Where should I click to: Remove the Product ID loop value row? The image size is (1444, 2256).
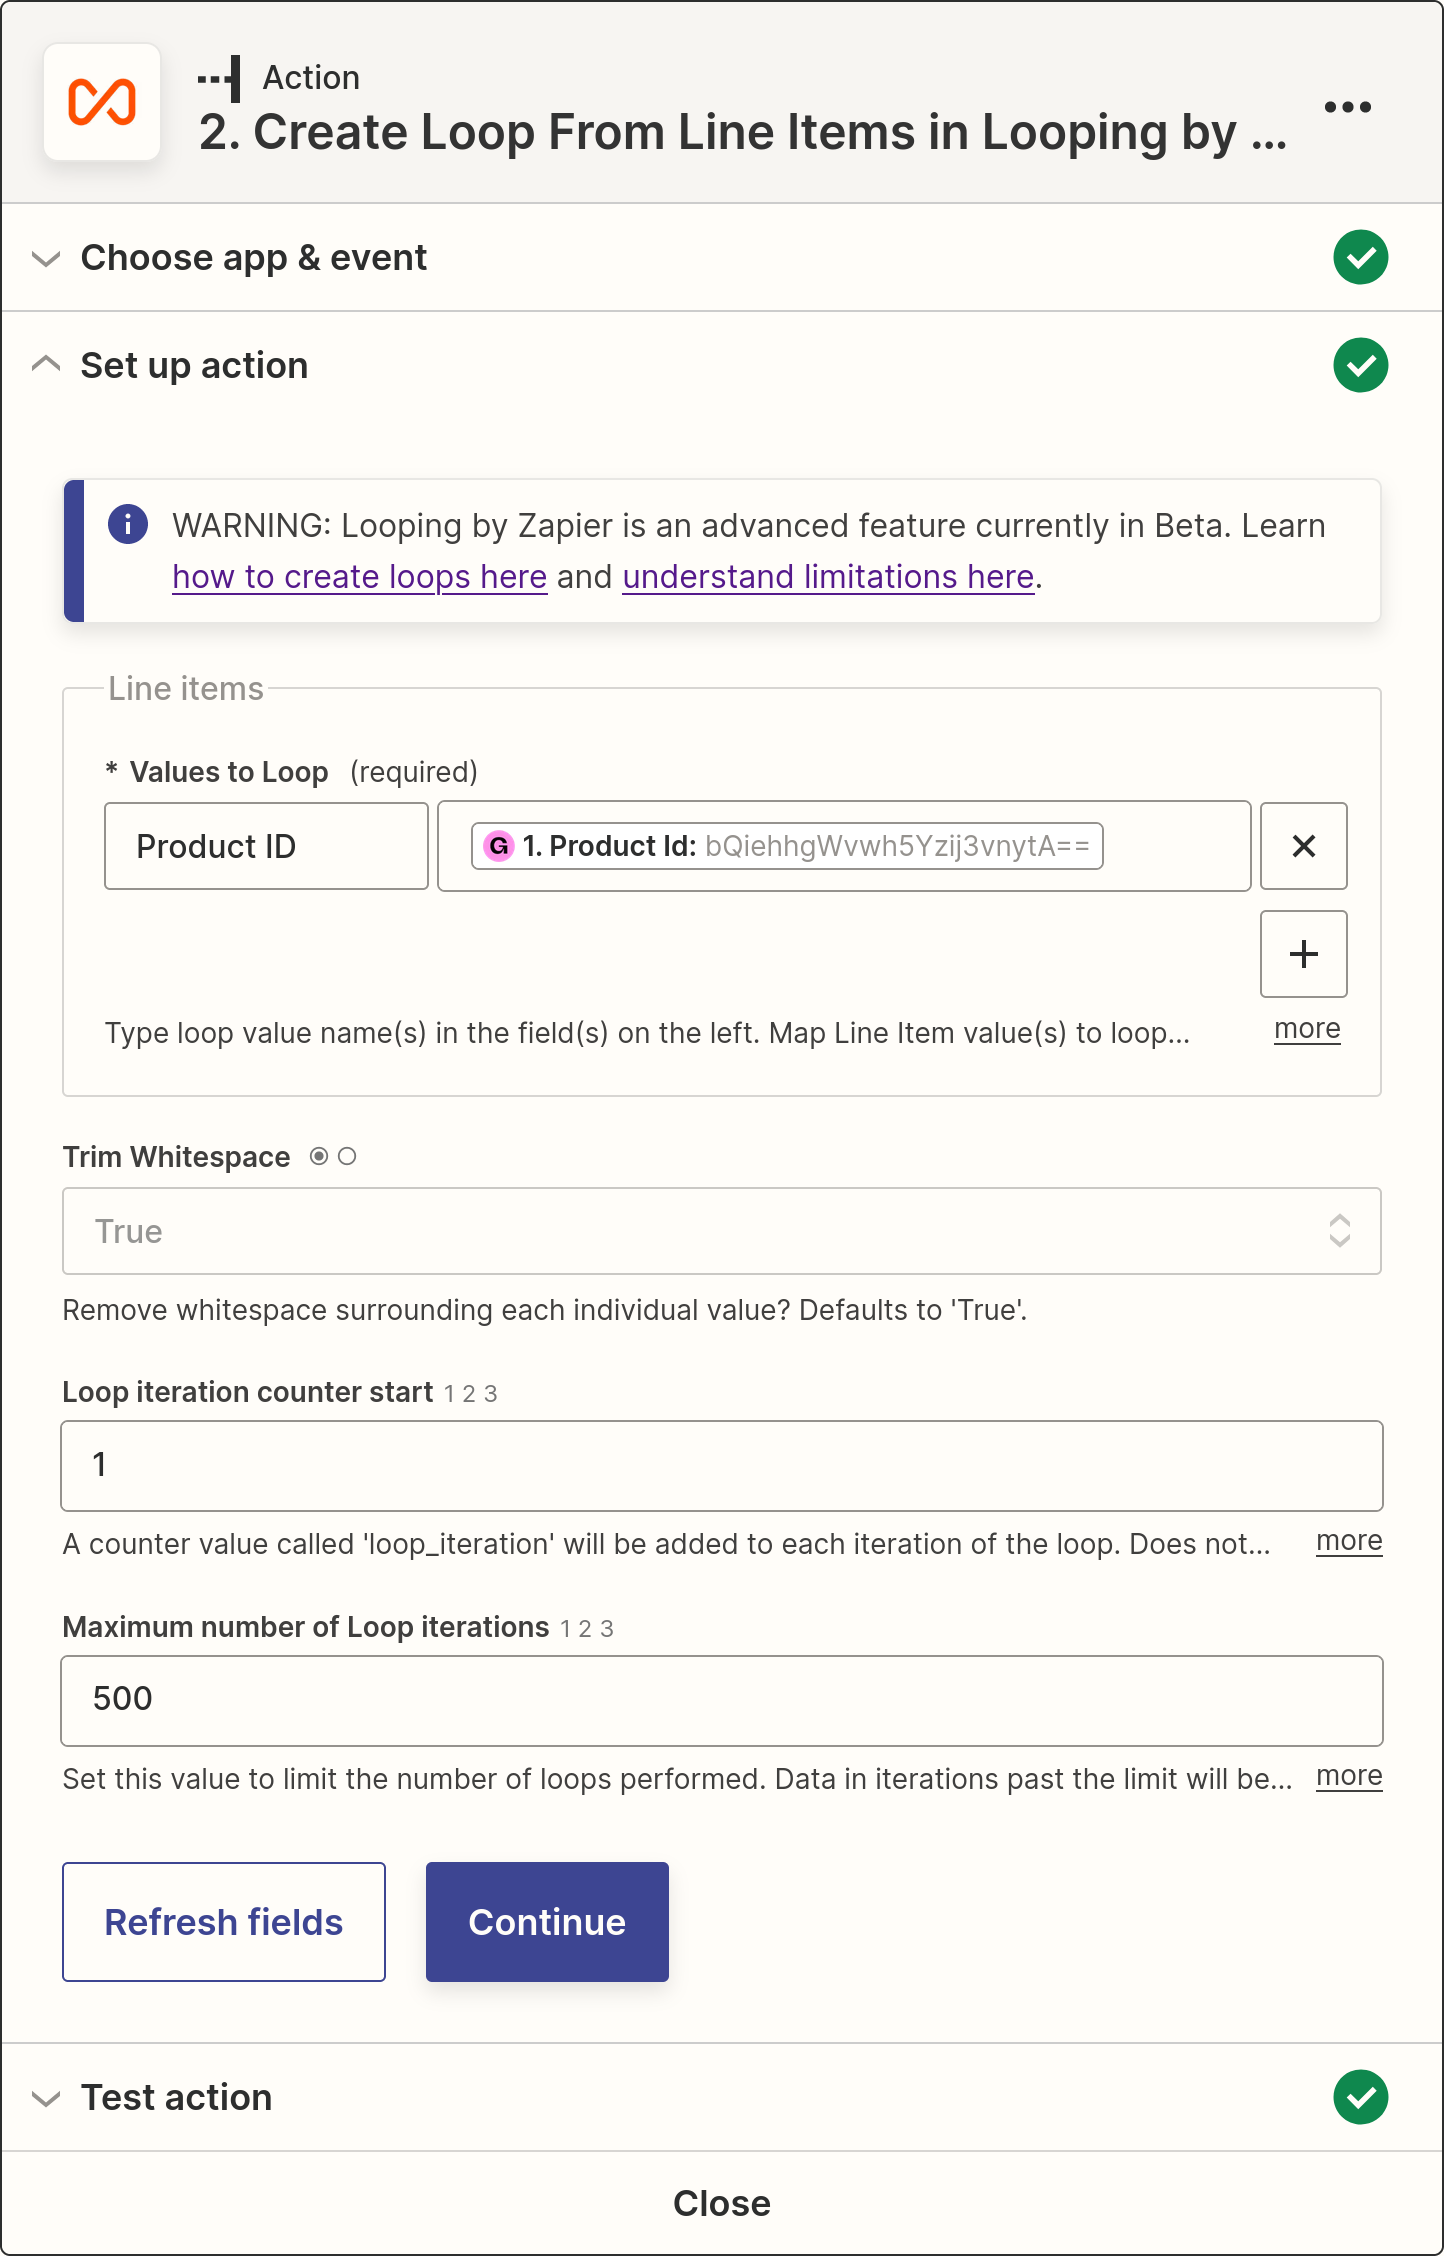(x=1303, y=846)
